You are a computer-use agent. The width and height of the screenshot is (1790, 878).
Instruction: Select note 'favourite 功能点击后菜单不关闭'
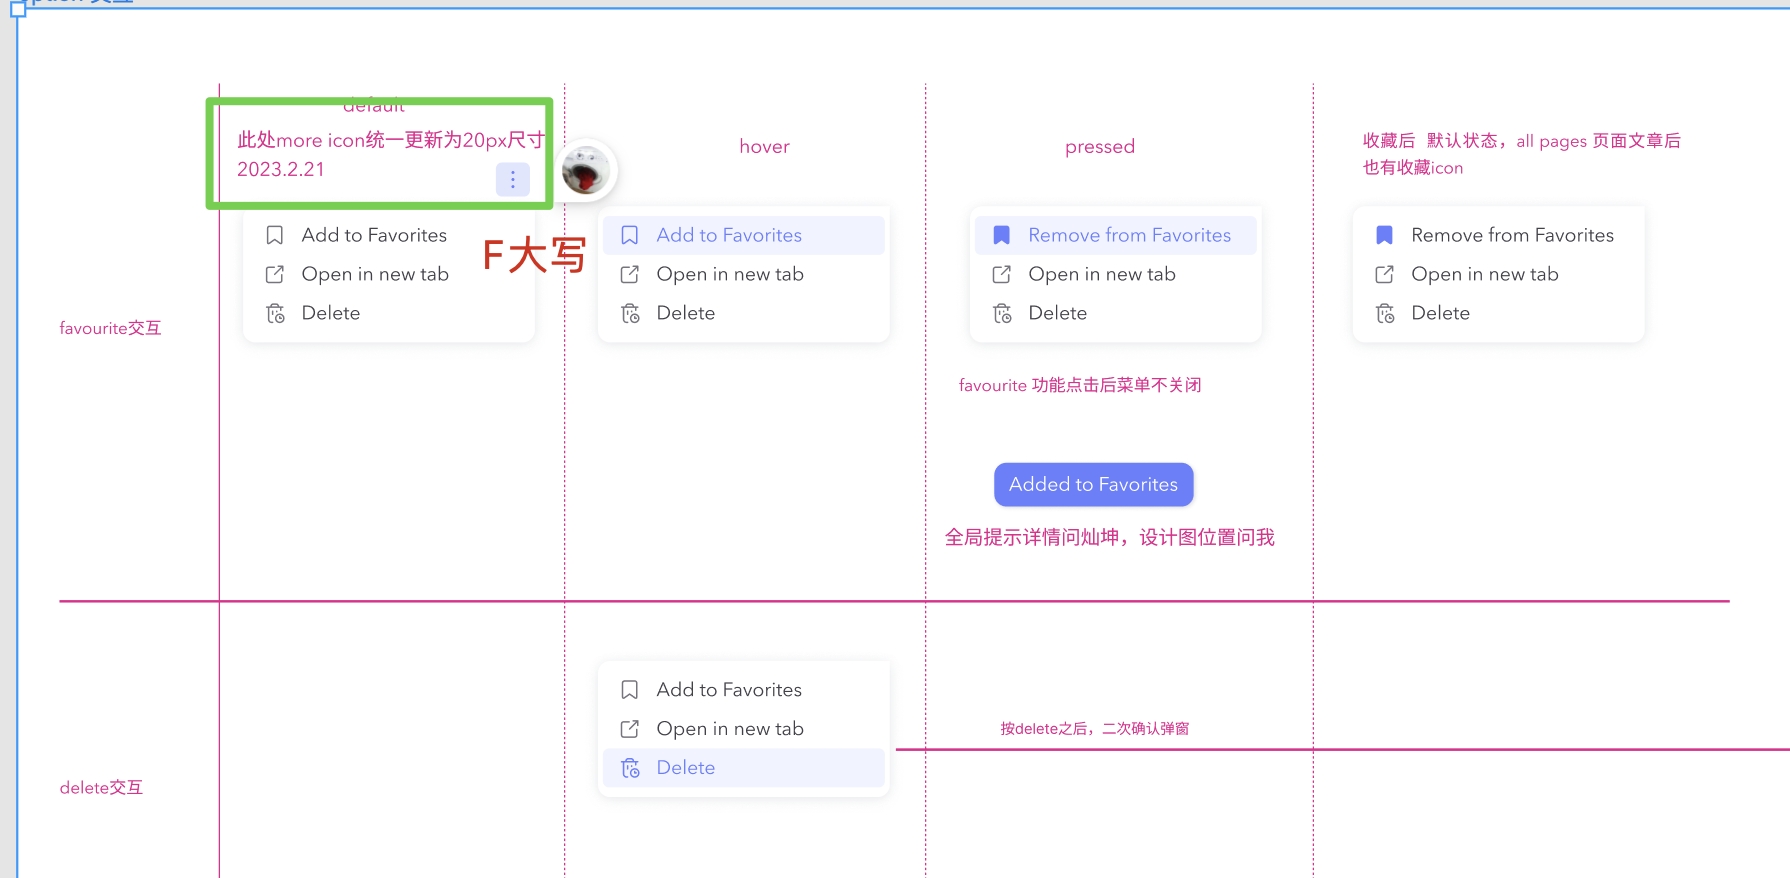[x=1080, y=385]
